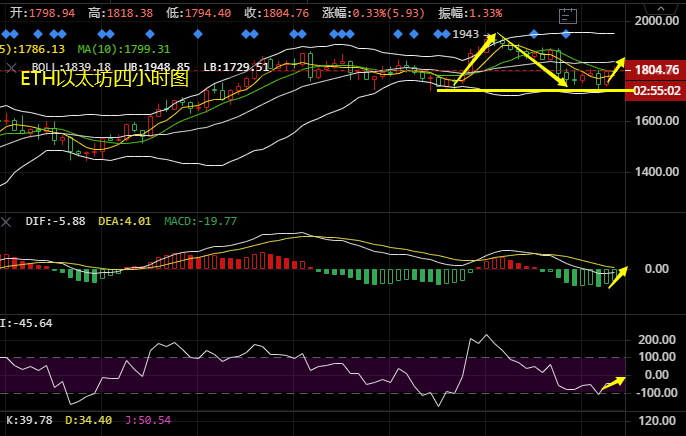Close the BOLL indicator using its X icon
Image resolution: width=686 pixels, height=436 pixels.
(x=11, y=67)
